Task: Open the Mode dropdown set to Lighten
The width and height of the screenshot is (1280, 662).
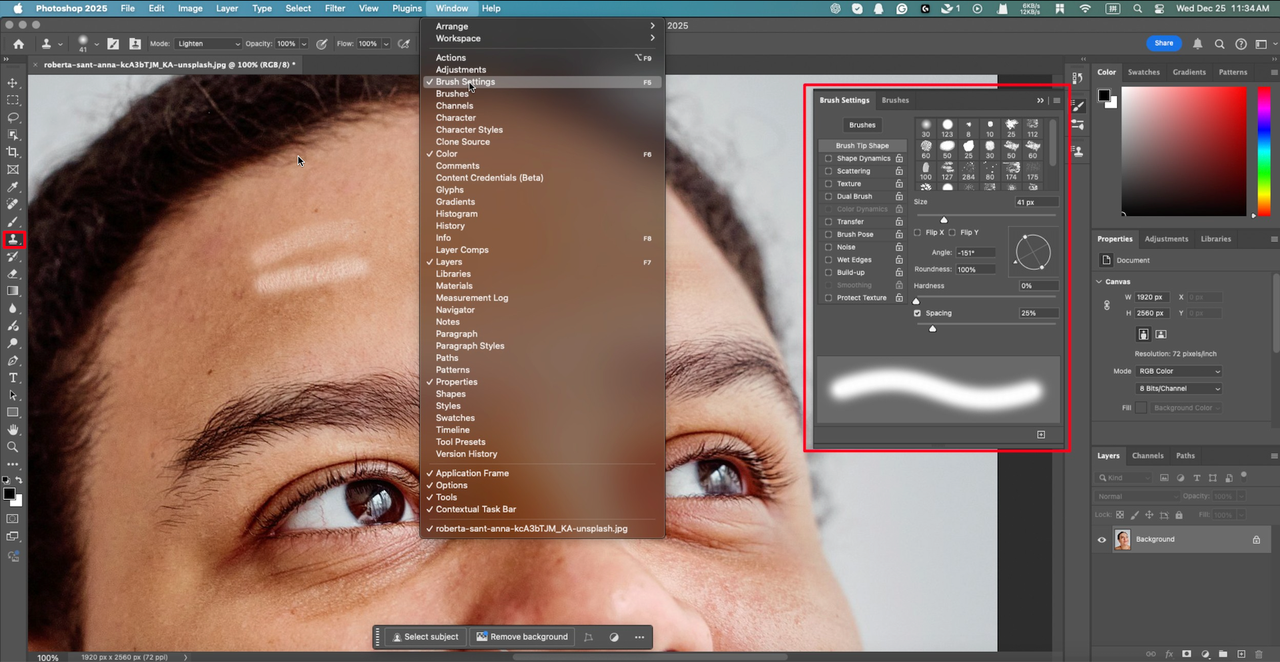Action: tap(208, 44)
